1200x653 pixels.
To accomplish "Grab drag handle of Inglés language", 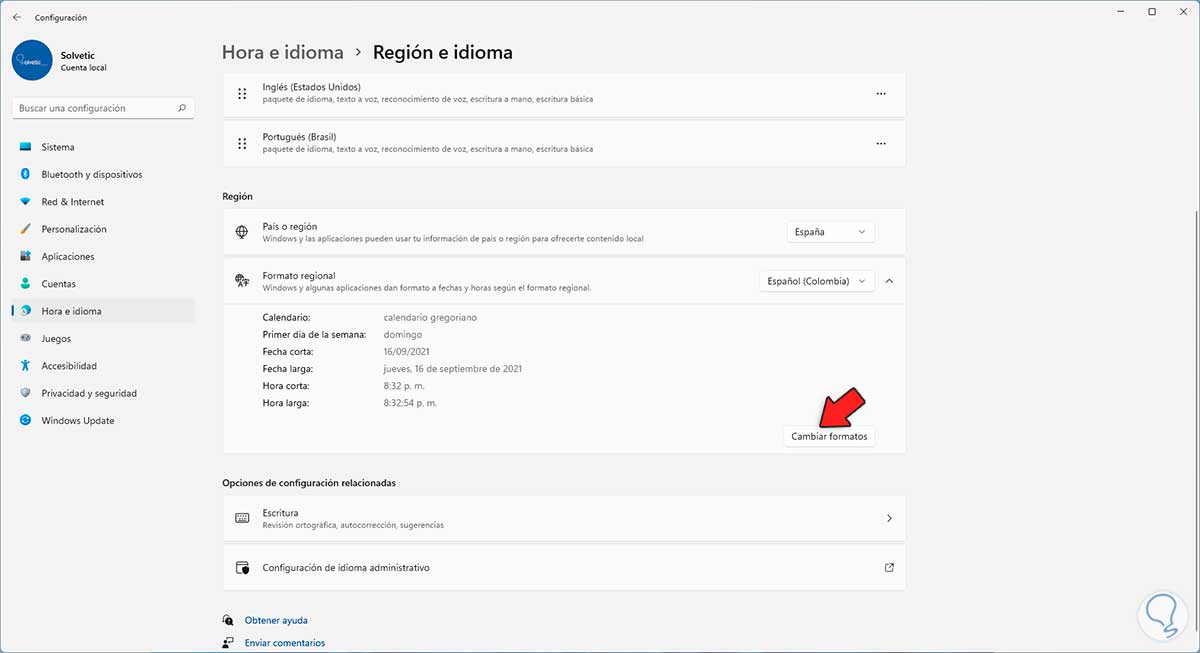I will coord(242,93).
